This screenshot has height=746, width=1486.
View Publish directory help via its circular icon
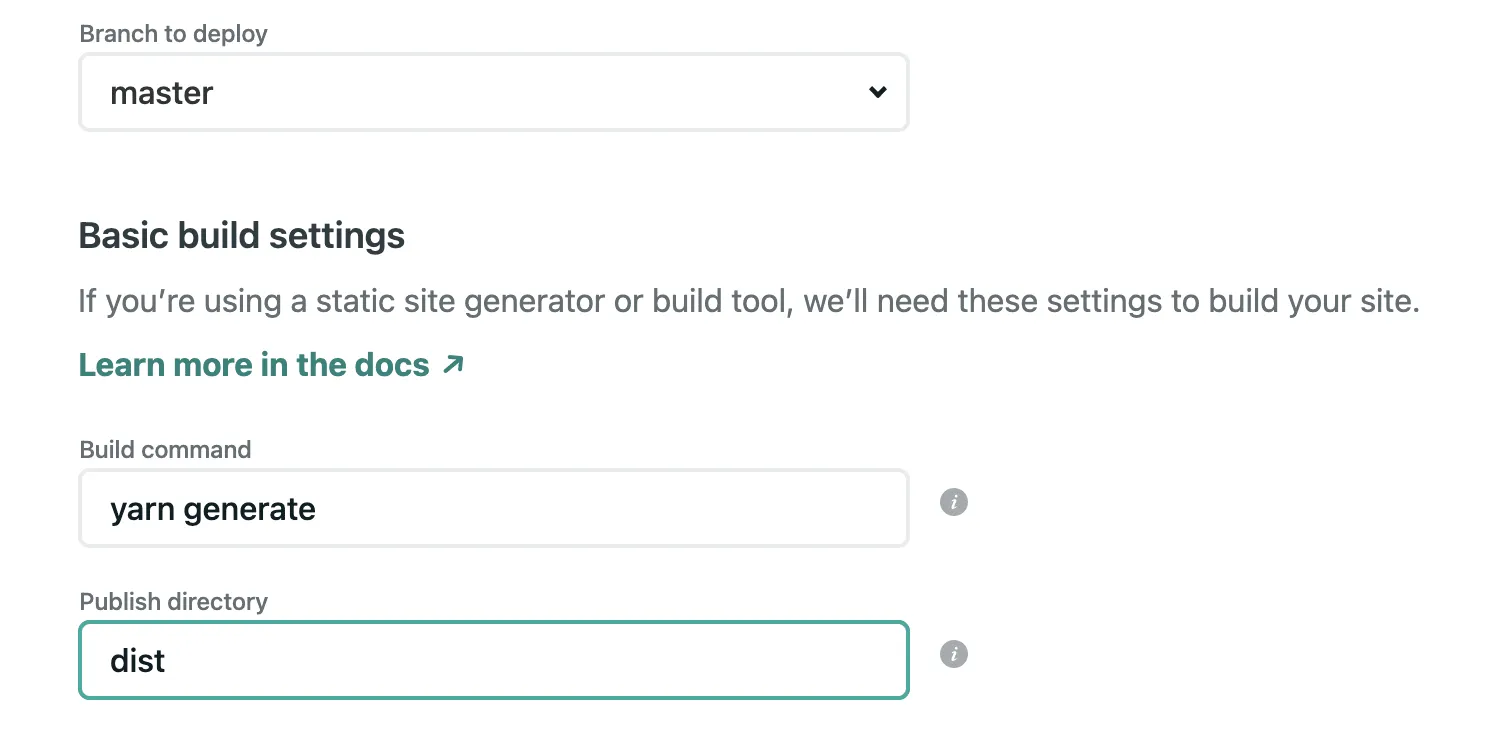coord(953,654)
